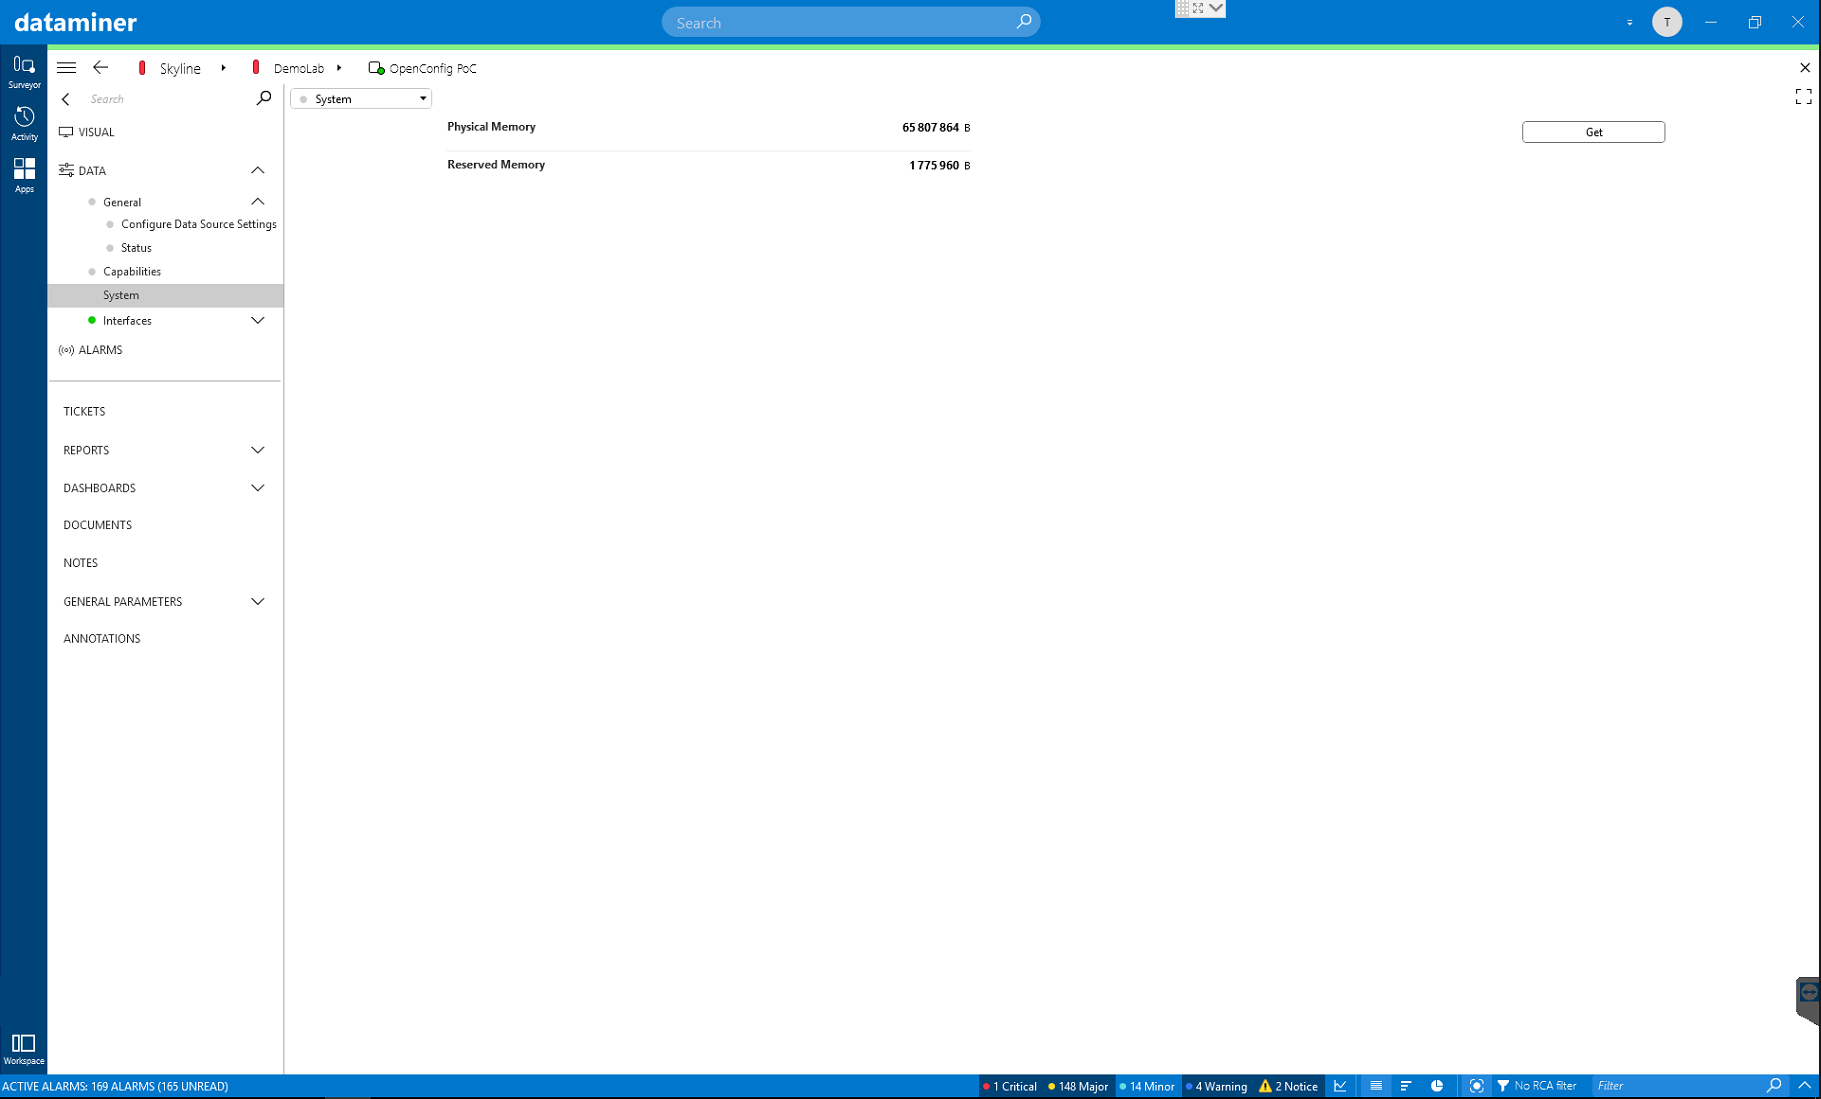Expand the alarm console with up chevron
Image resolution: width=1821 pixels, height=1099 pixels.
pos(1804,1085)
